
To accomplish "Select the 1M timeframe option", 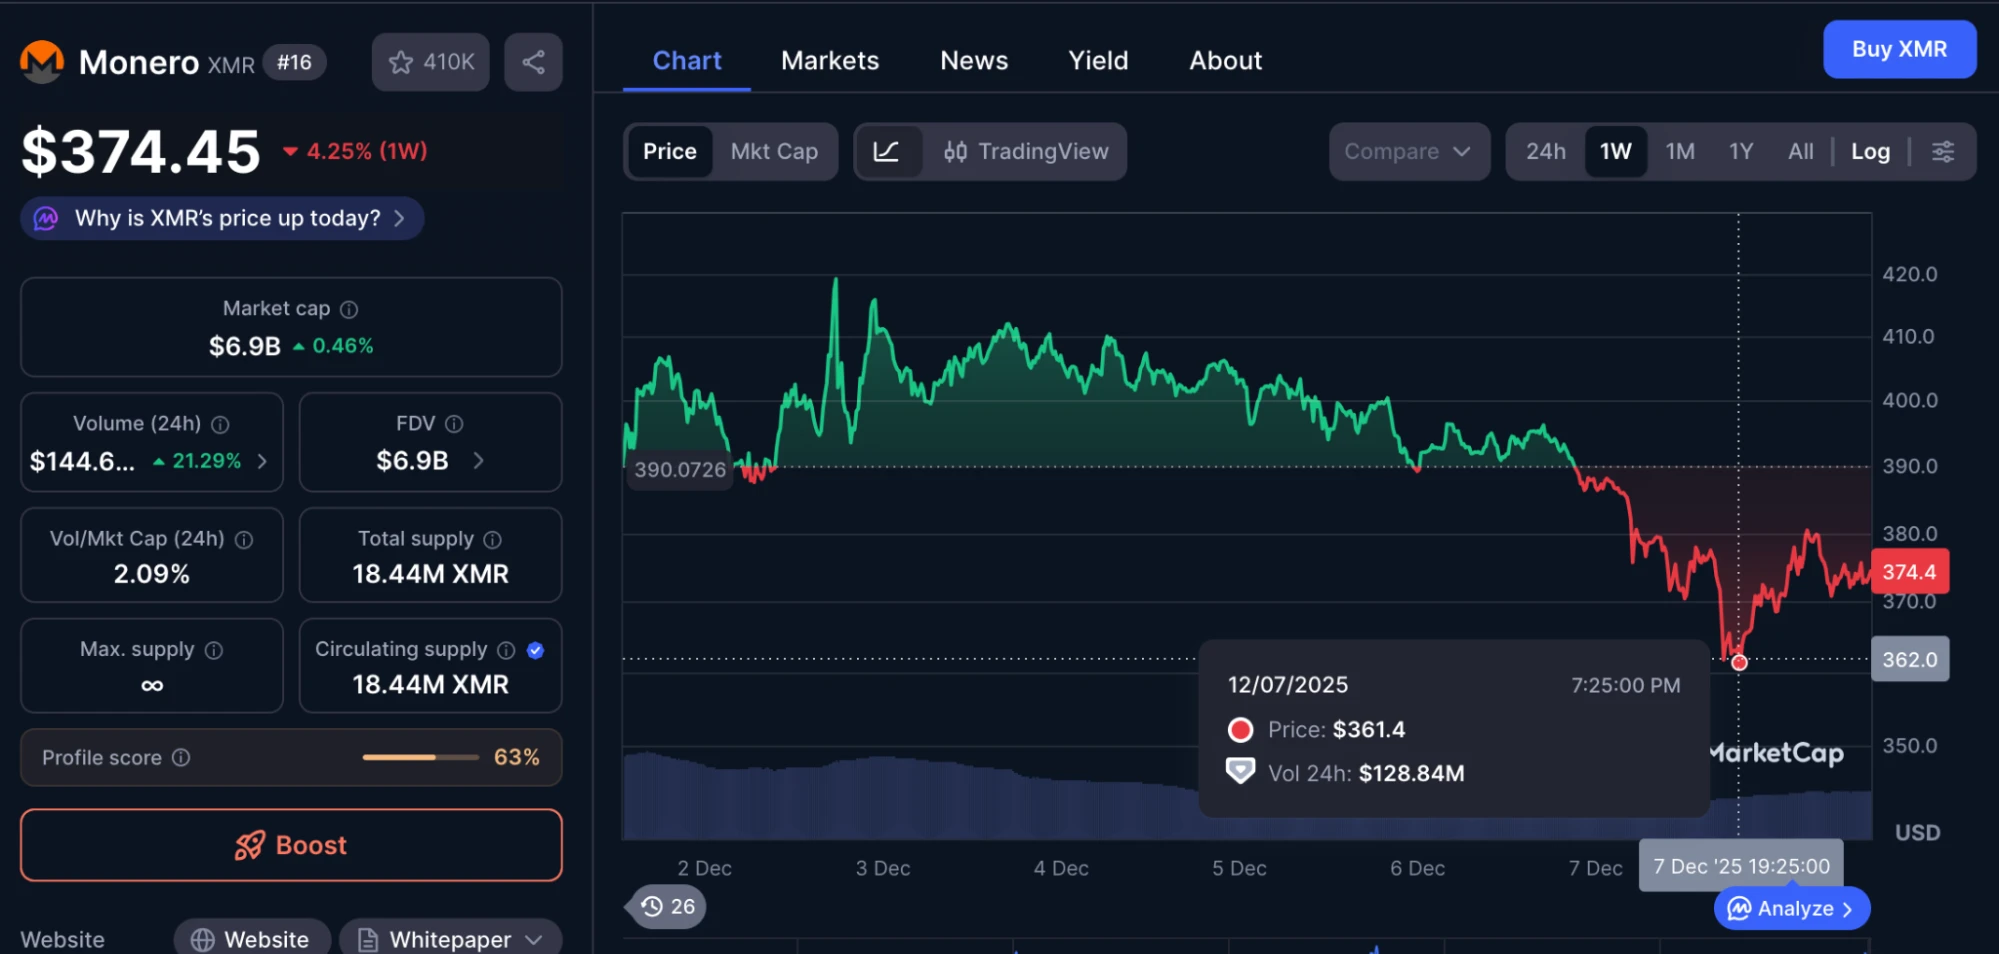I will point(1680,151).
